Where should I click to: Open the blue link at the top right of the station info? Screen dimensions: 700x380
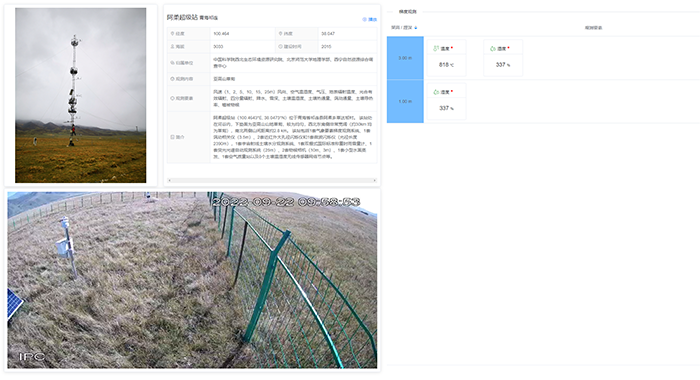click(x=370, y=19)
